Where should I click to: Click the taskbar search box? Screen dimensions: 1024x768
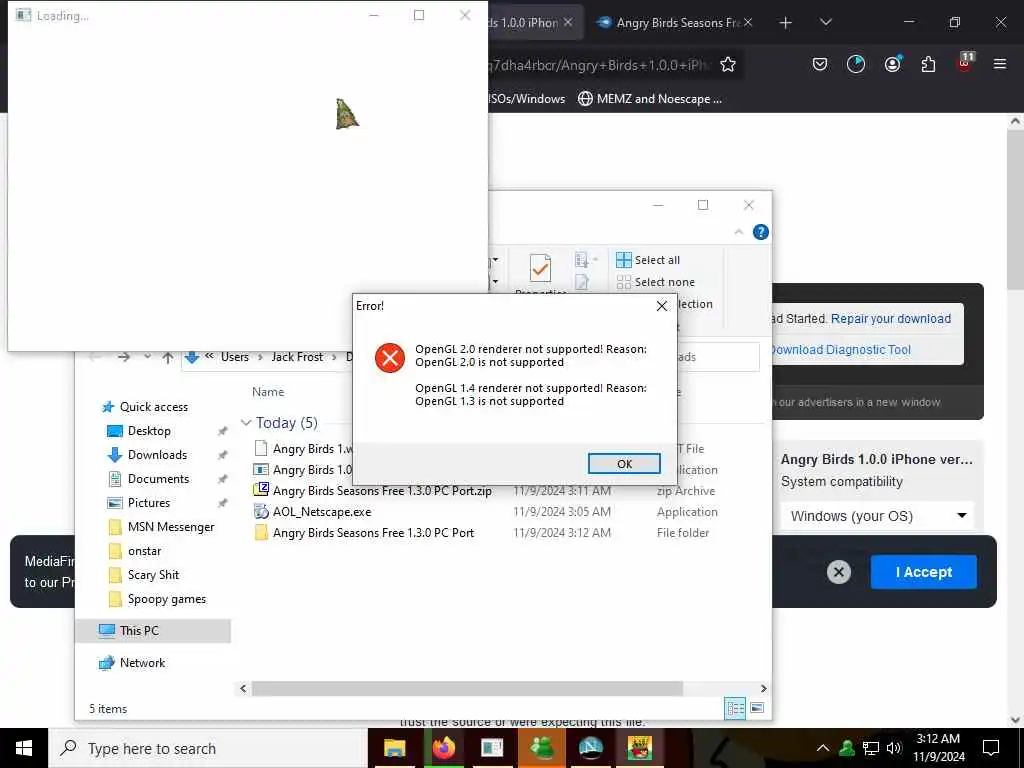point(208,748)
